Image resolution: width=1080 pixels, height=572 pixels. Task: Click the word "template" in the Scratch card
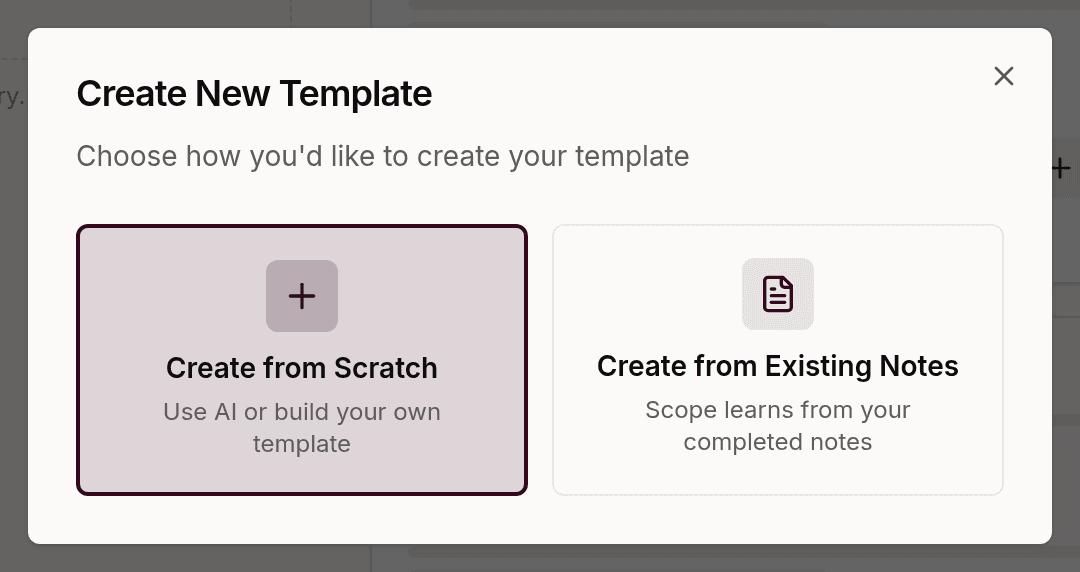tap(302, 444)
